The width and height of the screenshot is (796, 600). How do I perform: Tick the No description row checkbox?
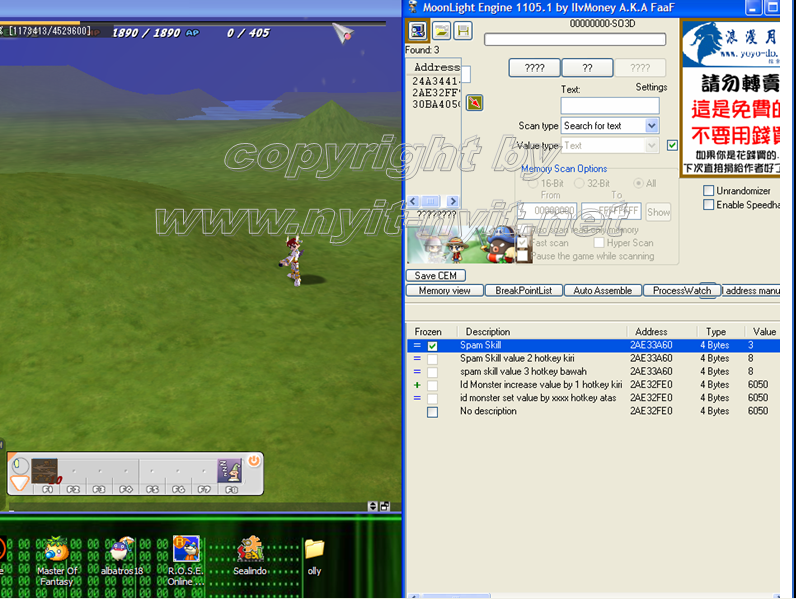(x=433, y=412)
